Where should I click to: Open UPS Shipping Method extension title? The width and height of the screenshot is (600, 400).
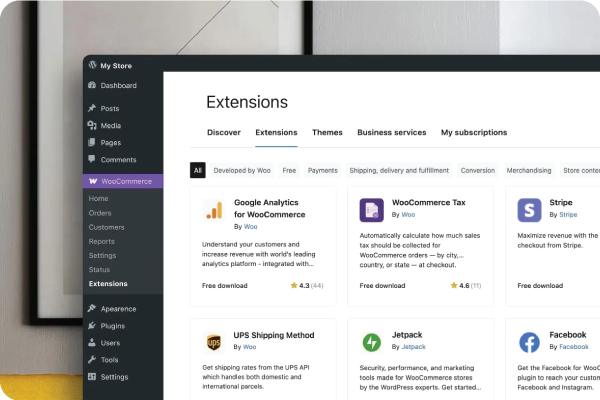pyautogui.click(x=274, y=335)
